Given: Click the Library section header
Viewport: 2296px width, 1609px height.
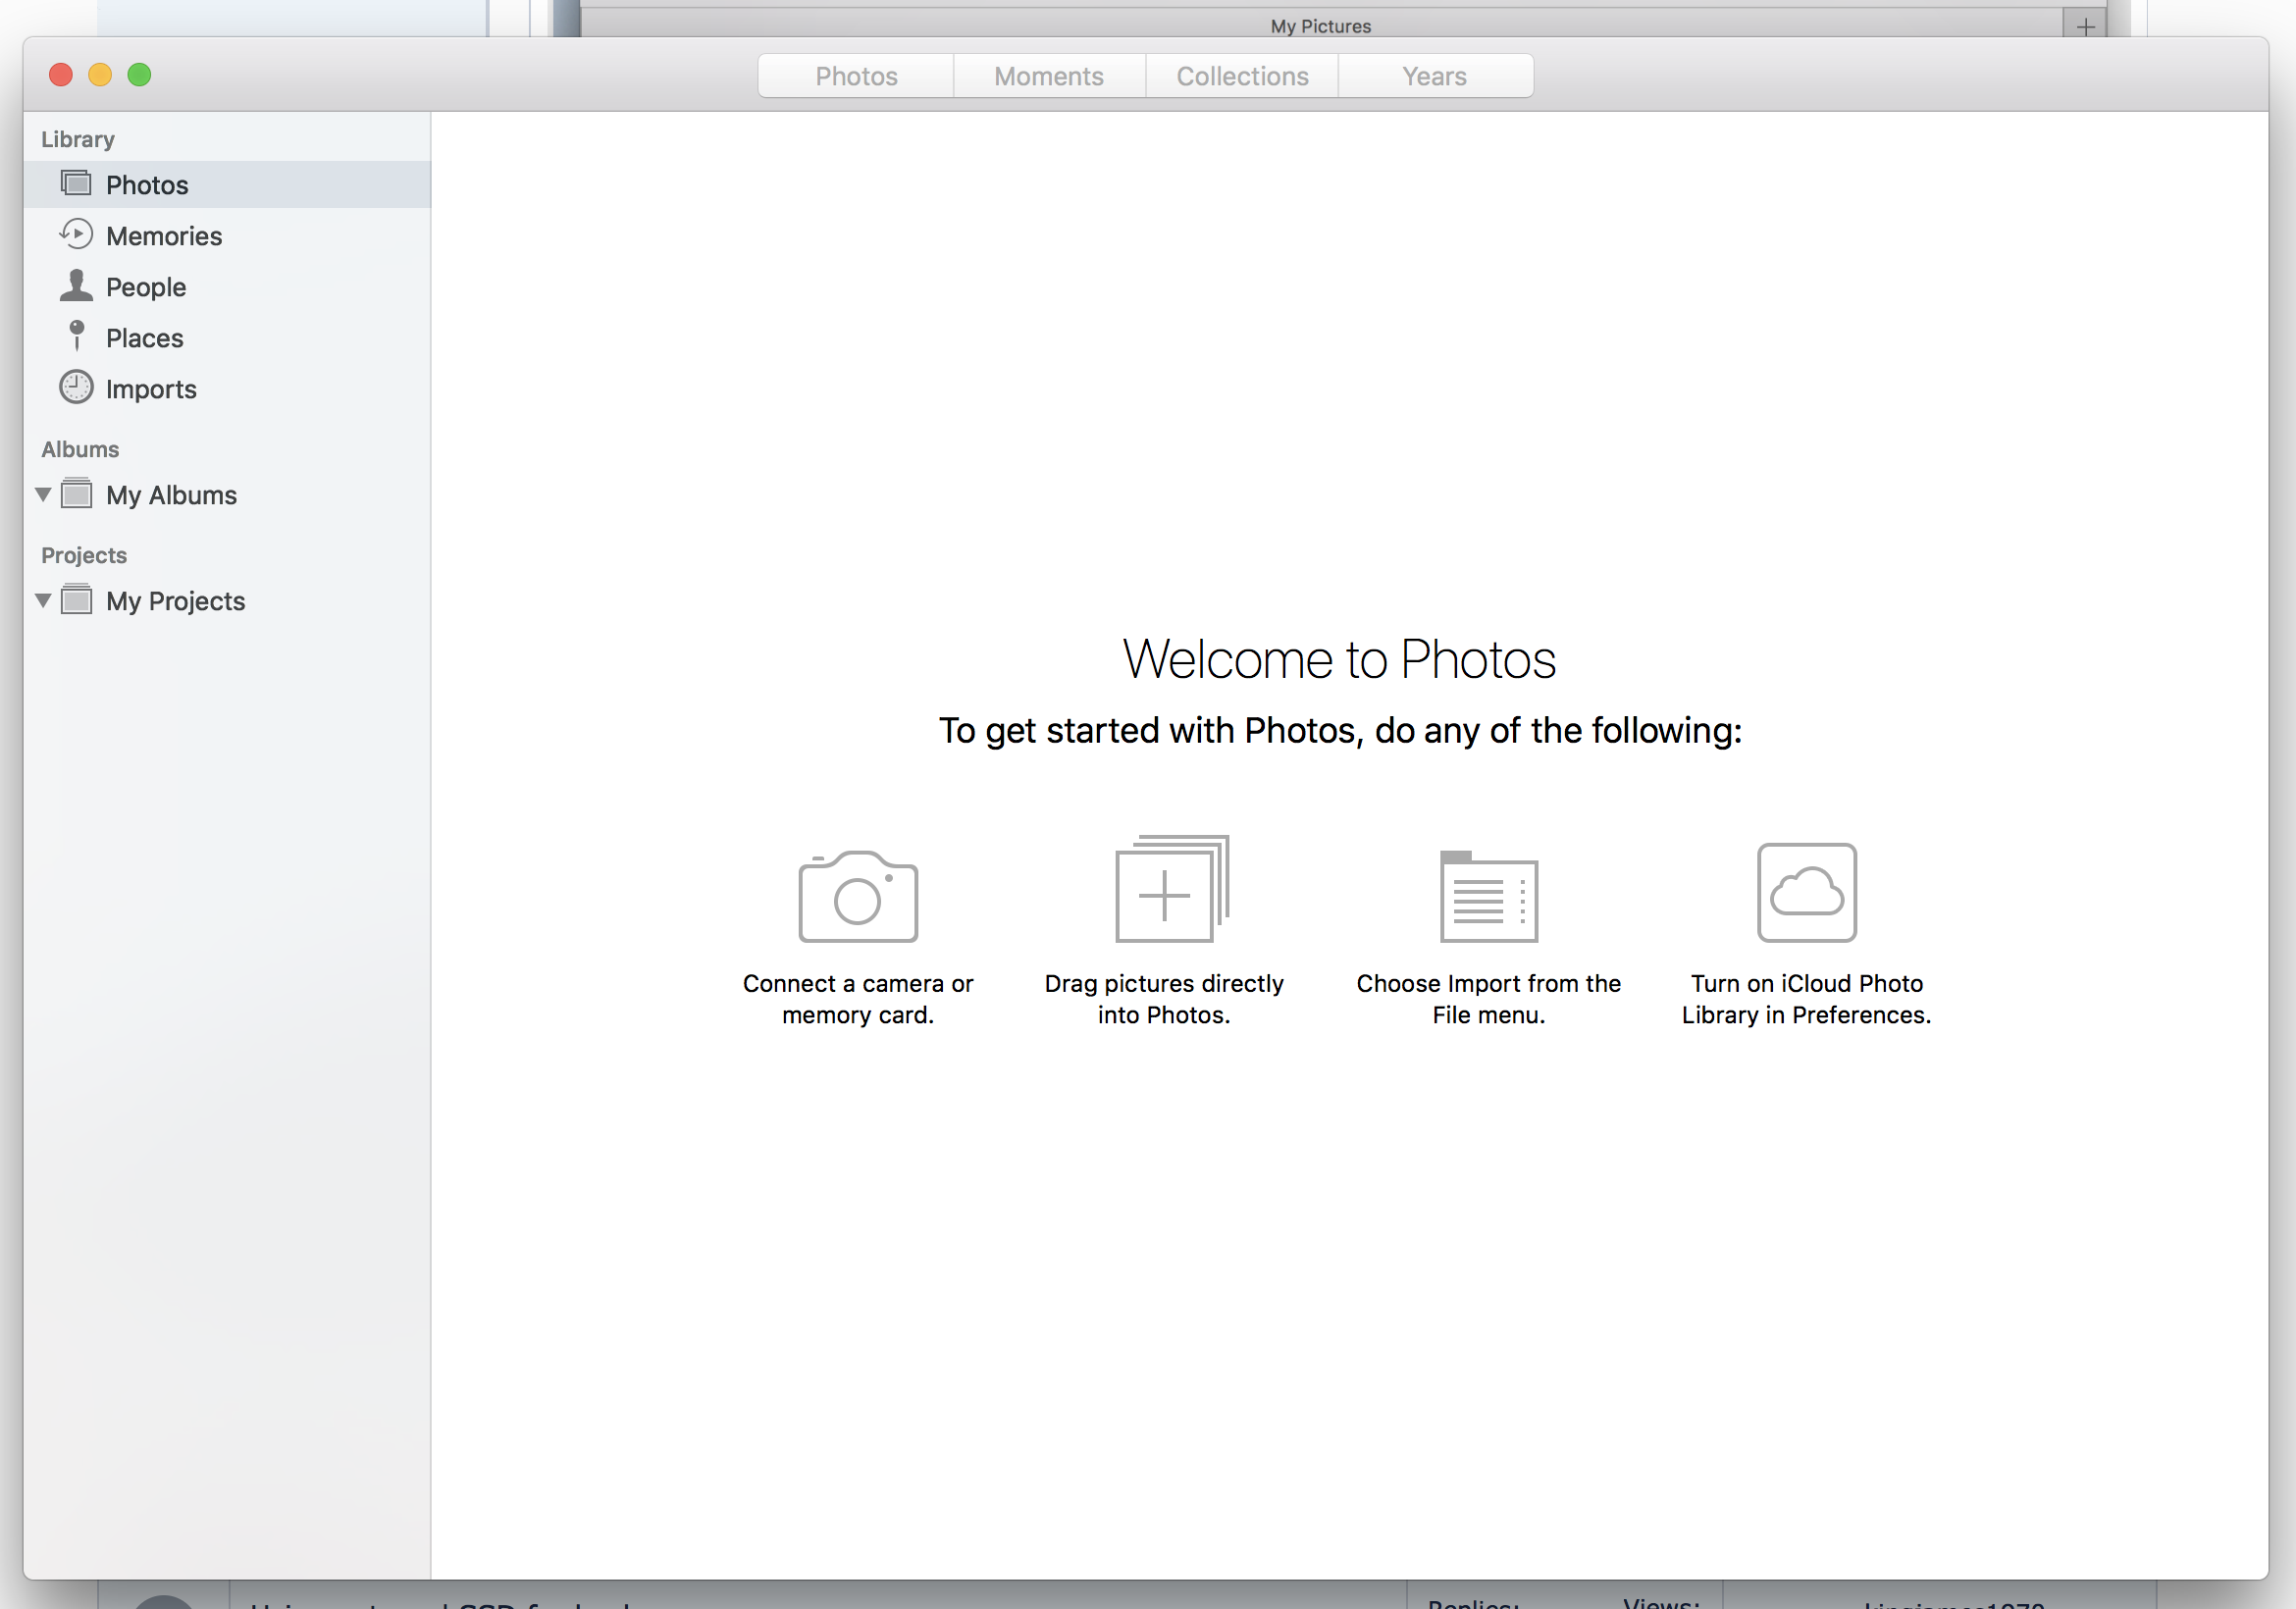Looking at the screenshot, I should (78, 139).
